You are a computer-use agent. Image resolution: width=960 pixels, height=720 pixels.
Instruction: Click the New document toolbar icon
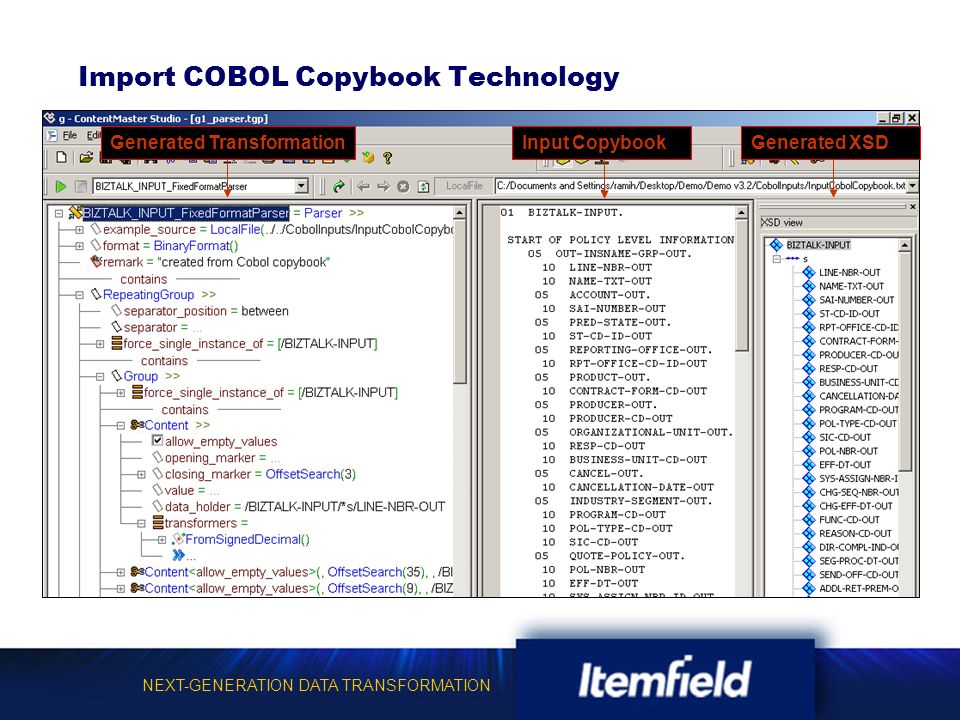(x=61, y=157)
